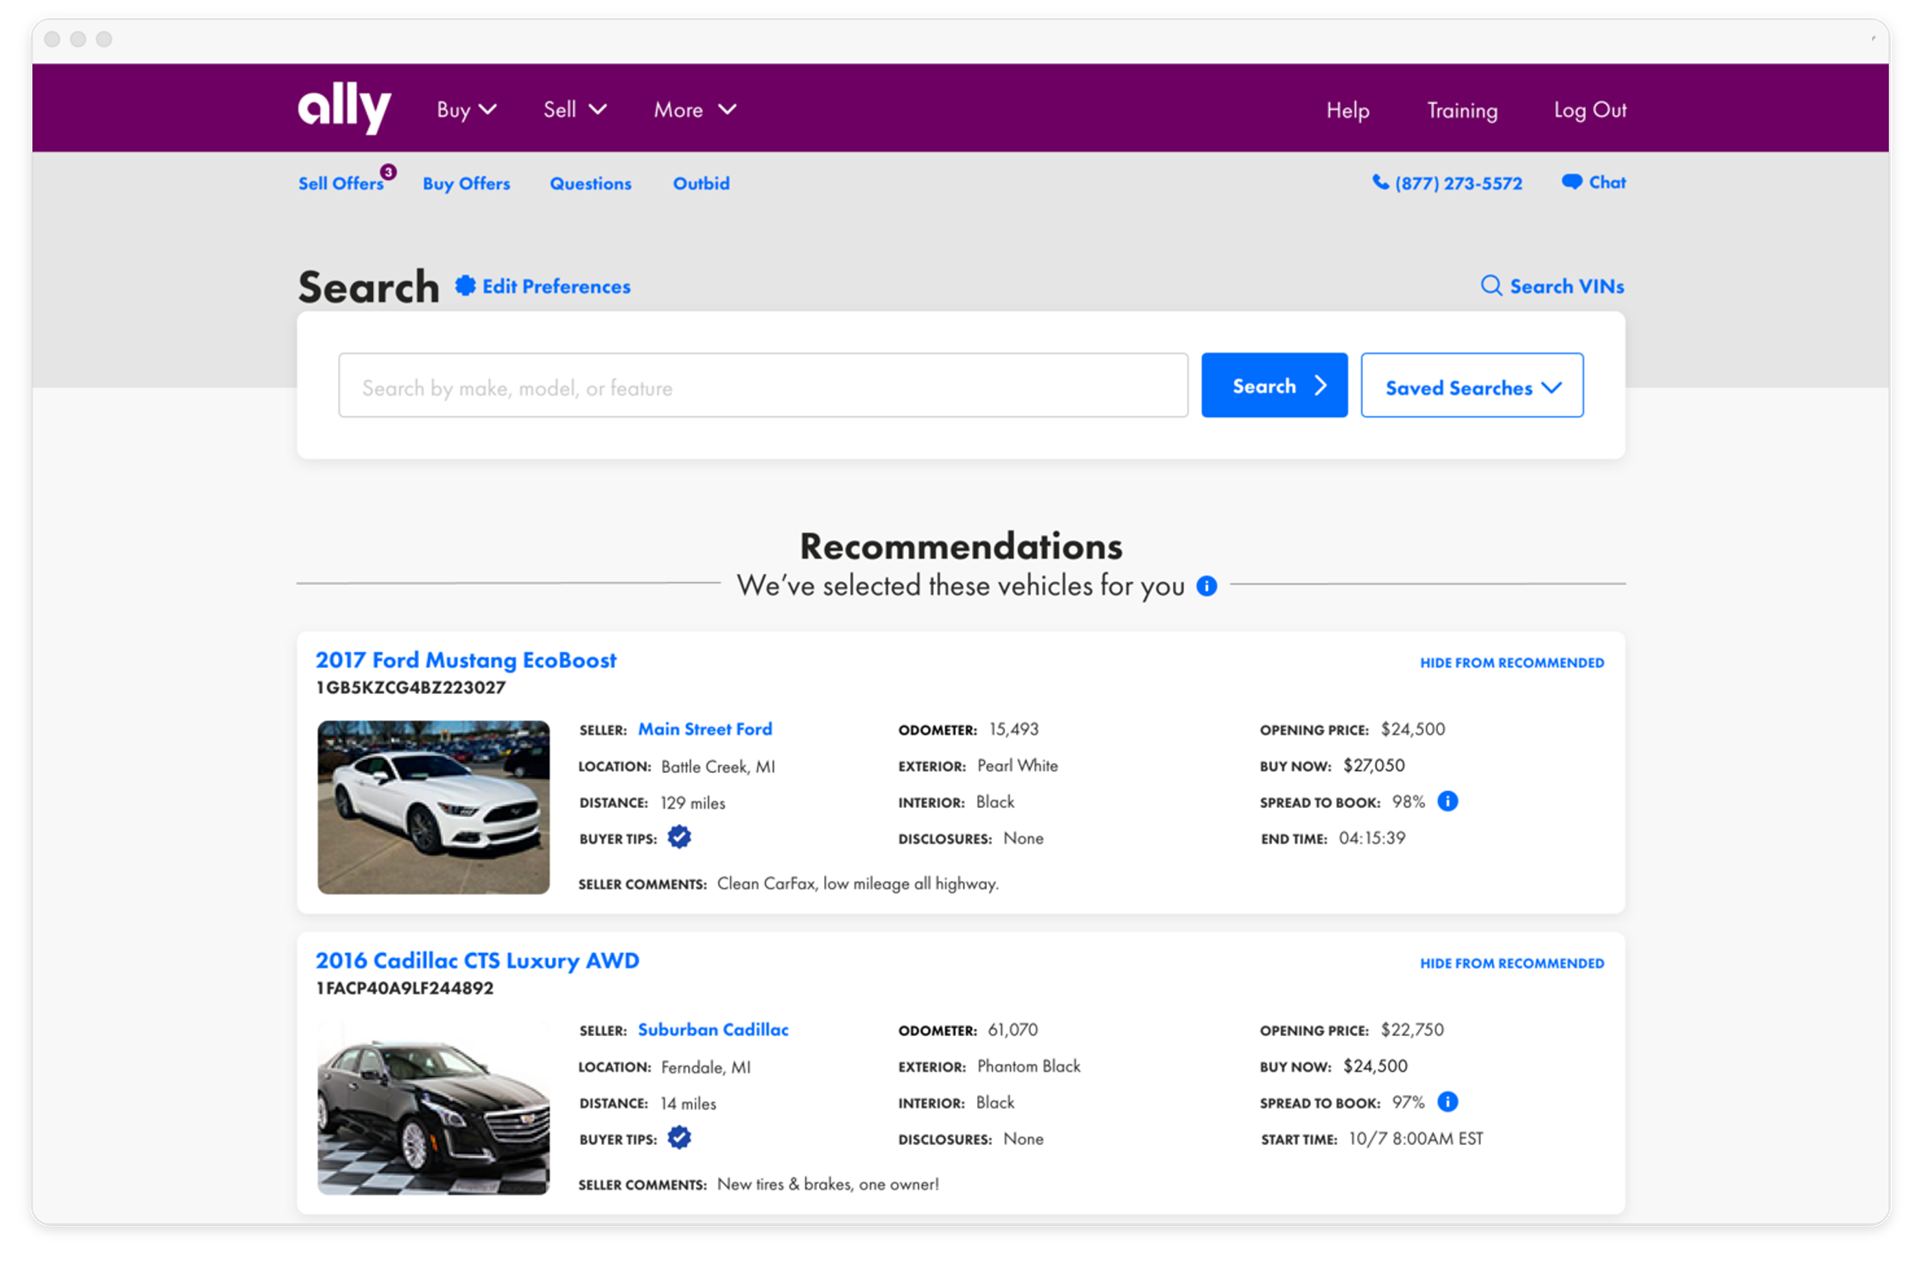Click VIN 1GB5KZCG4BZ223027
Screen dimensions: 1920x1273
(x=410, y=688)
